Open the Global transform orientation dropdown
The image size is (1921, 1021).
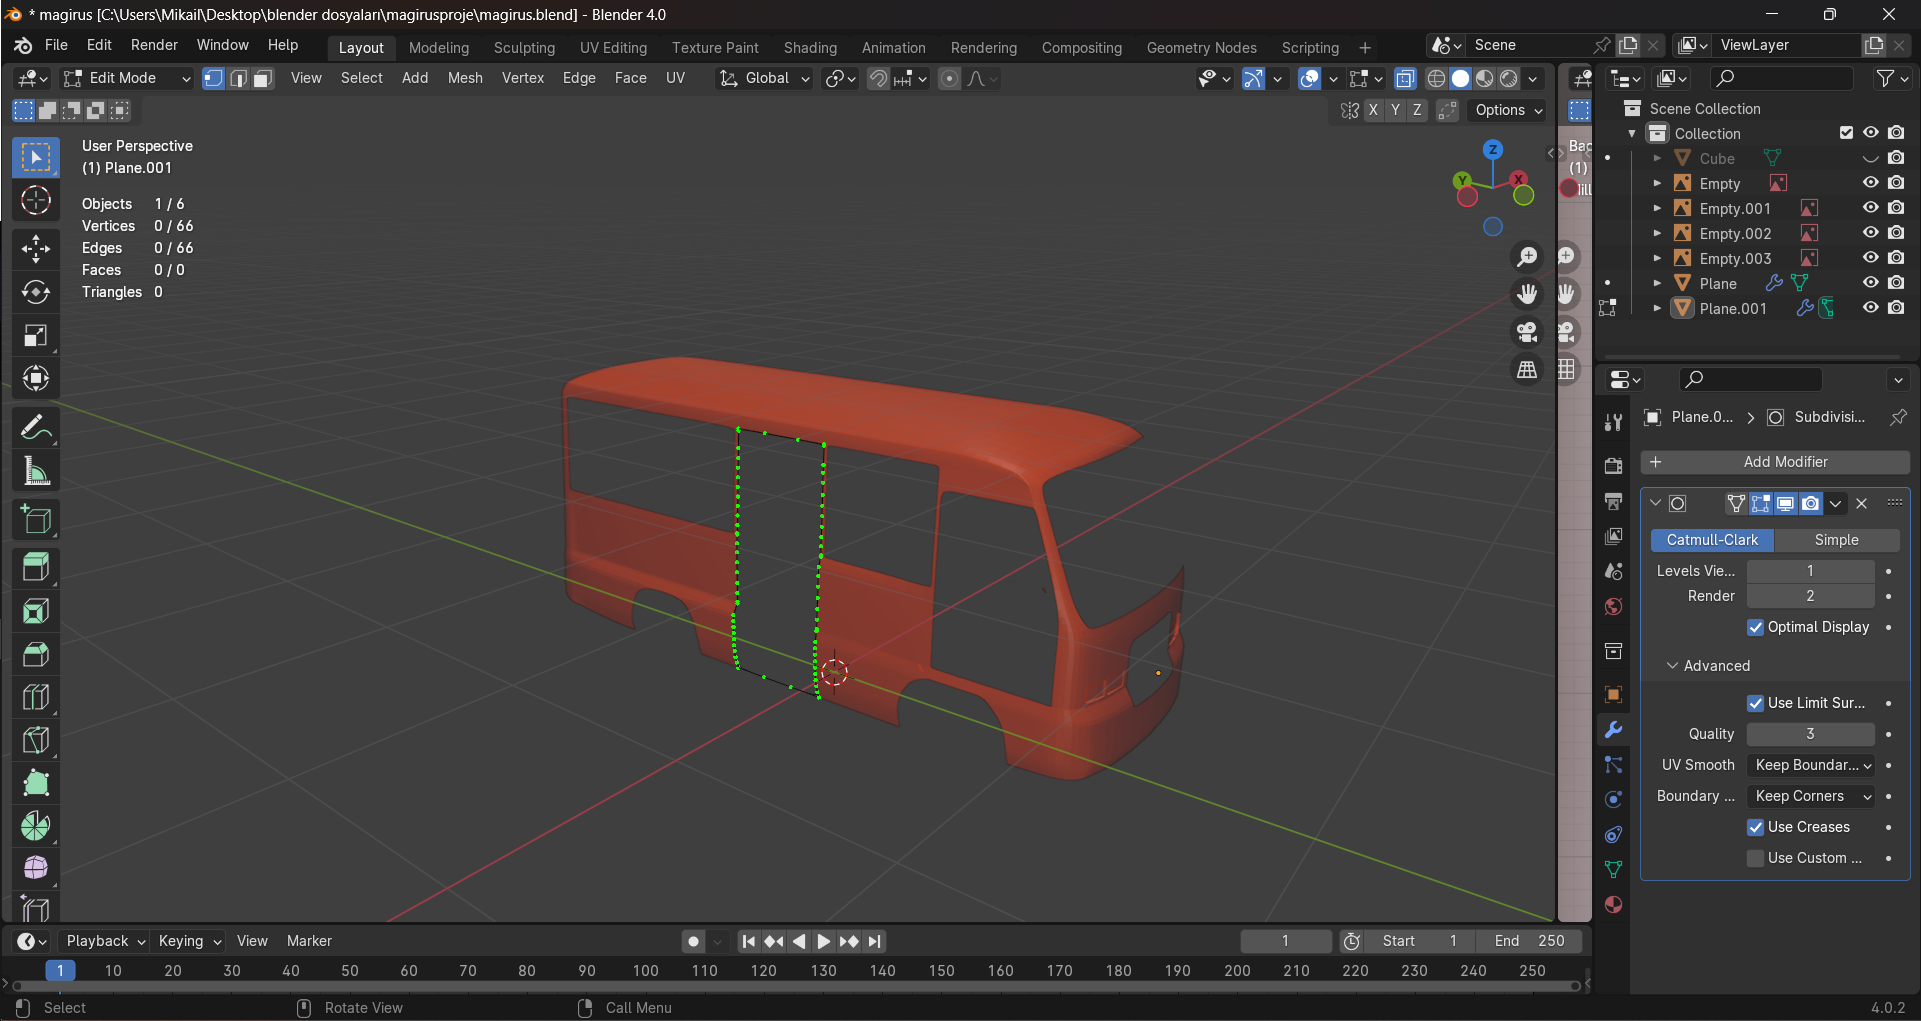765,78
